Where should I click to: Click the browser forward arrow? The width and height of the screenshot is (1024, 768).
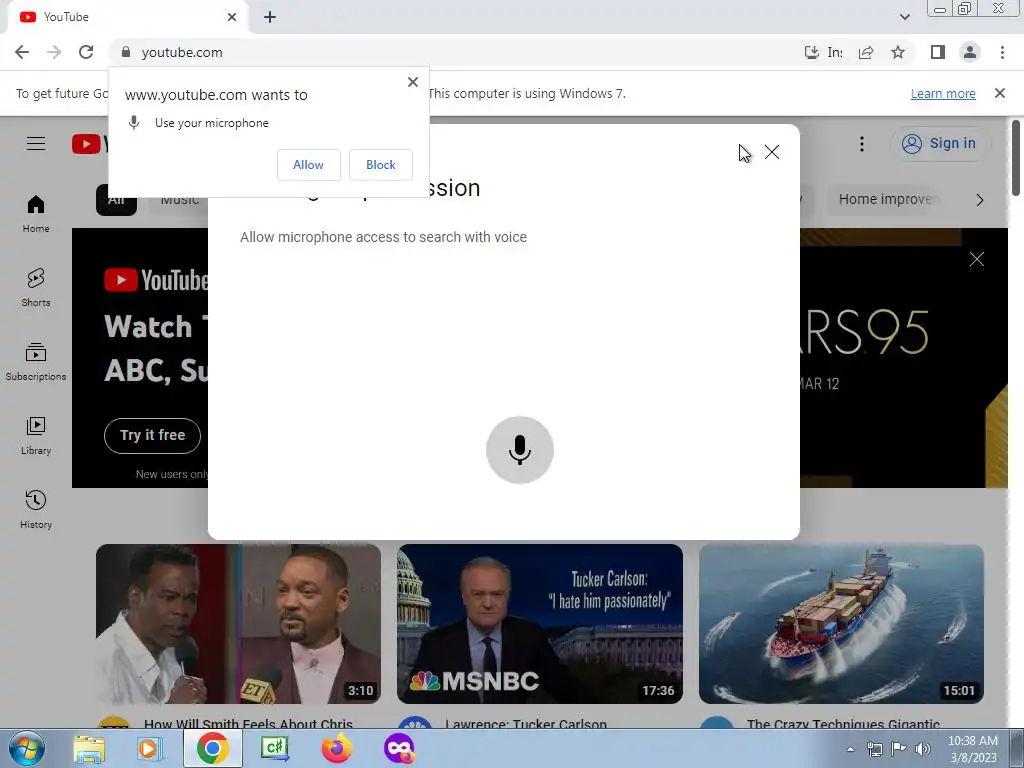[x=54, y=52]
